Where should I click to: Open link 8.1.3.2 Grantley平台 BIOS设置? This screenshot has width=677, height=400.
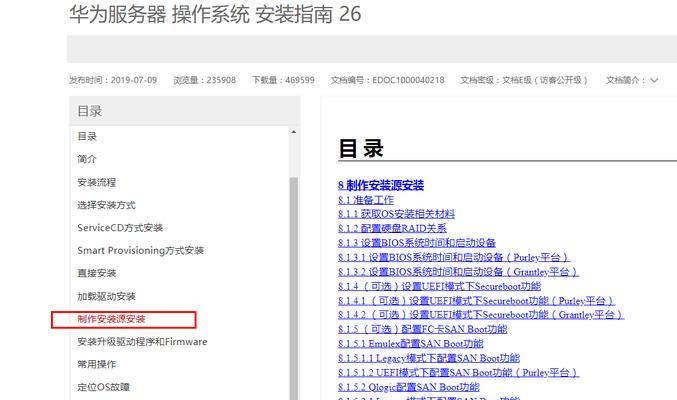(x=458, y=272)
